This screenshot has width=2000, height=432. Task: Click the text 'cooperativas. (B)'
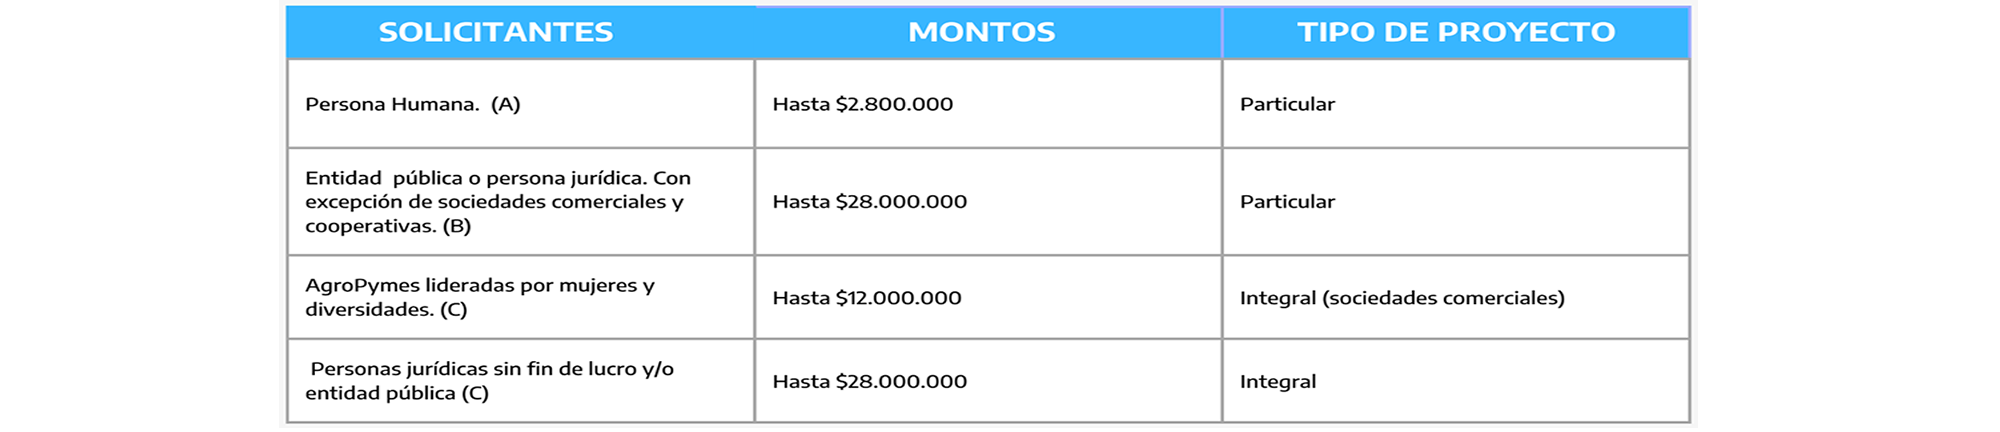(388, 226)
